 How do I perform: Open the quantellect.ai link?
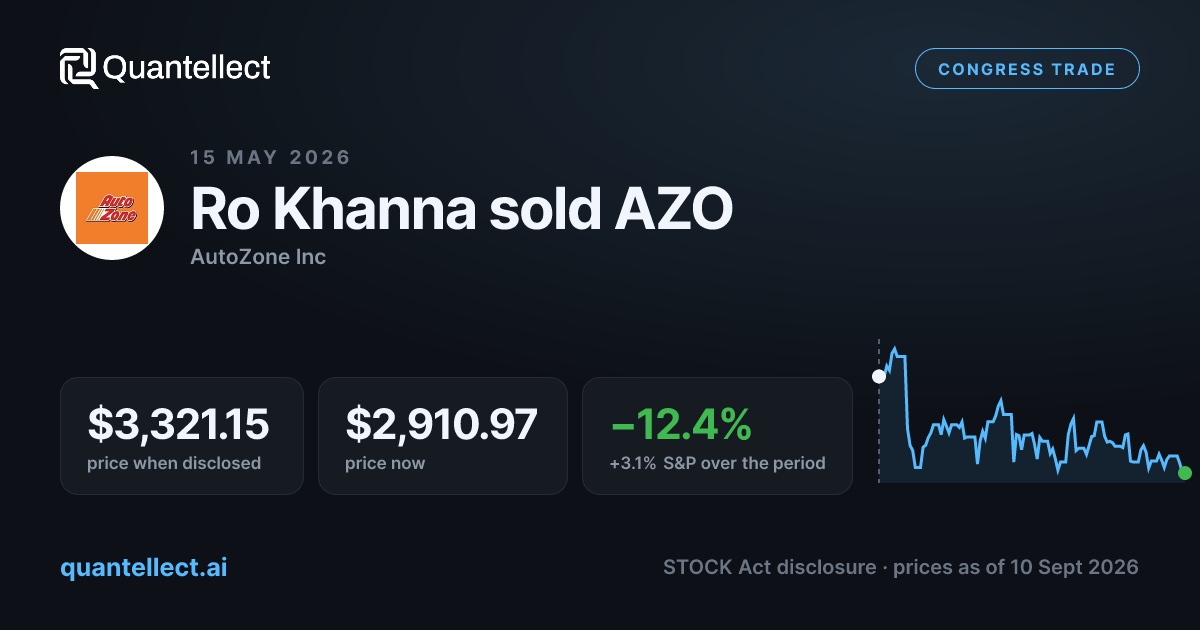[x=144, y=567]
